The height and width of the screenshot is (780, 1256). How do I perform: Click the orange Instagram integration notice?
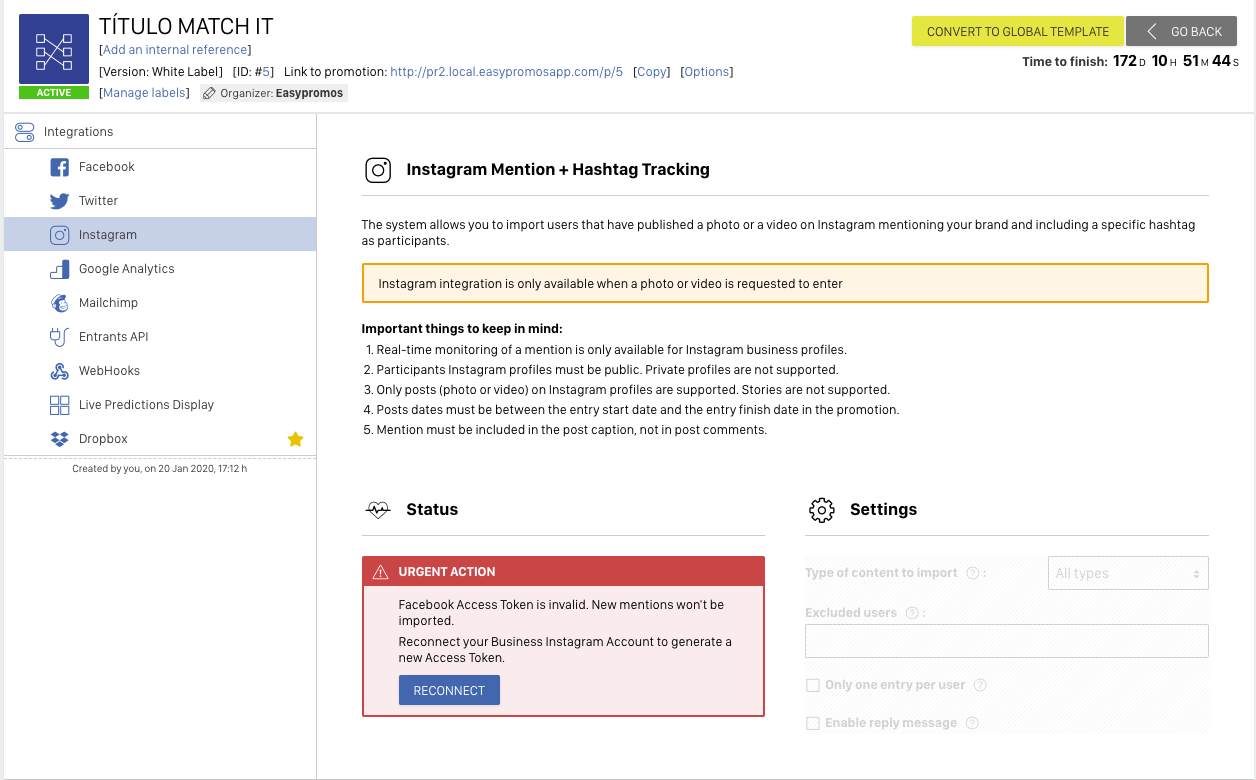tap(785, 283)
